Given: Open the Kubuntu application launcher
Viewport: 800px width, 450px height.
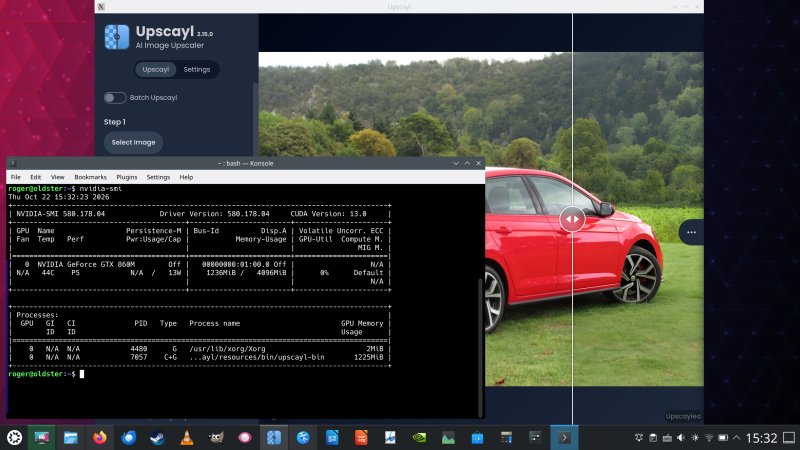Looking at the screenshot, I should (14, 437).
